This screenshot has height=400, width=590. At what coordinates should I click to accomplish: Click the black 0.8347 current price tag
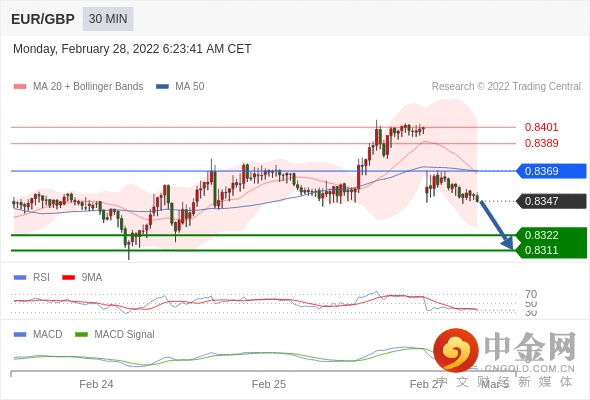coord(551,201)
